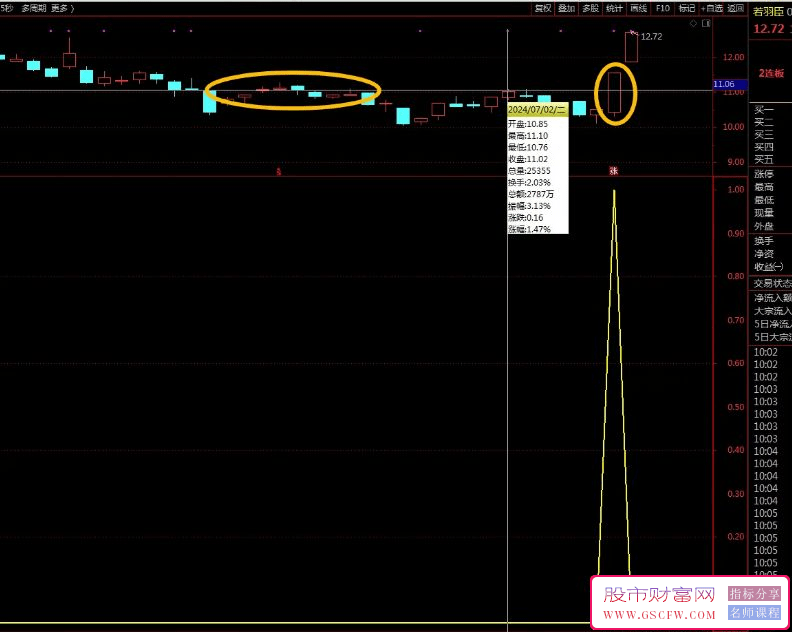Screen dimensions: 792x632
Task: Click the 大宗流入 block inflow row
Action: (x=772, y=311)
